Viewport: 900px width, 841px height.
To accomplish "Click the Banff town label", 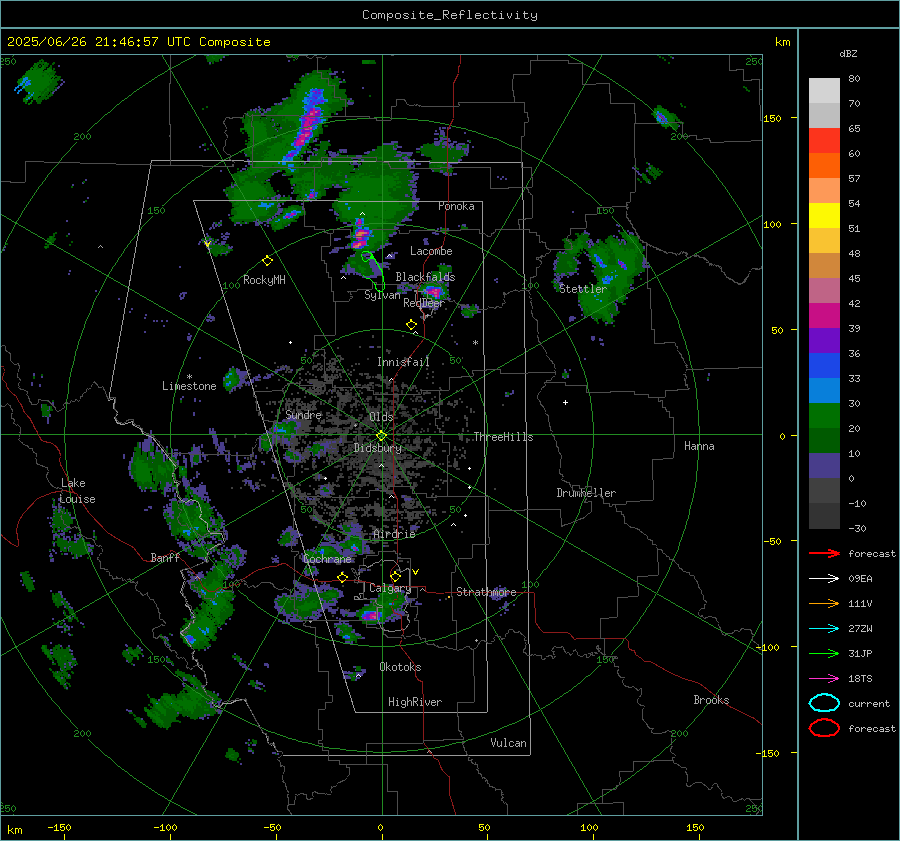I will coord(165,558).
